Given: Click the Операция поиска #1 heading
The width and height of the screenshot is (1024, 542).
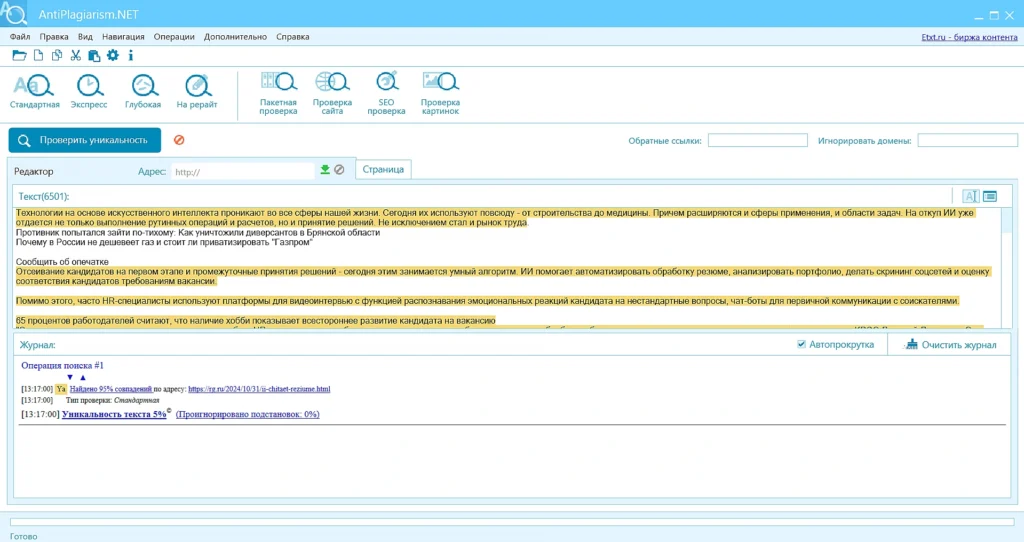Looking at the screenshot, I should (62, 366).
